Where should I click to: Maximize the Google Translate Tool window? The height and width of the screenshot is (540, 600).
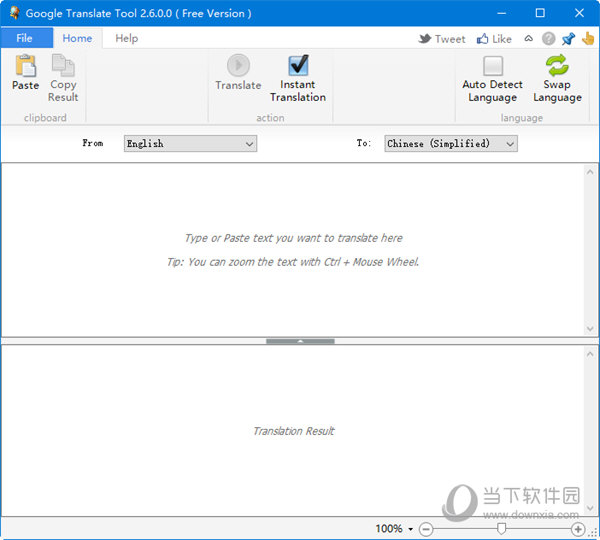pos(540,13)
